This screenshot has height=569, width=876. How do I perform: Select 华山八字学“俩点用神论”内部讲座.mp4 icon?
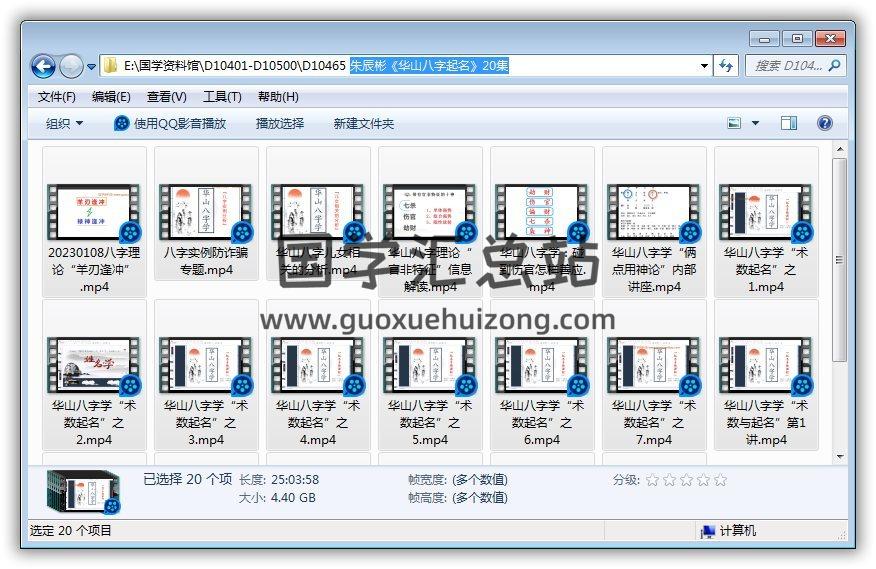coord(654,212)
